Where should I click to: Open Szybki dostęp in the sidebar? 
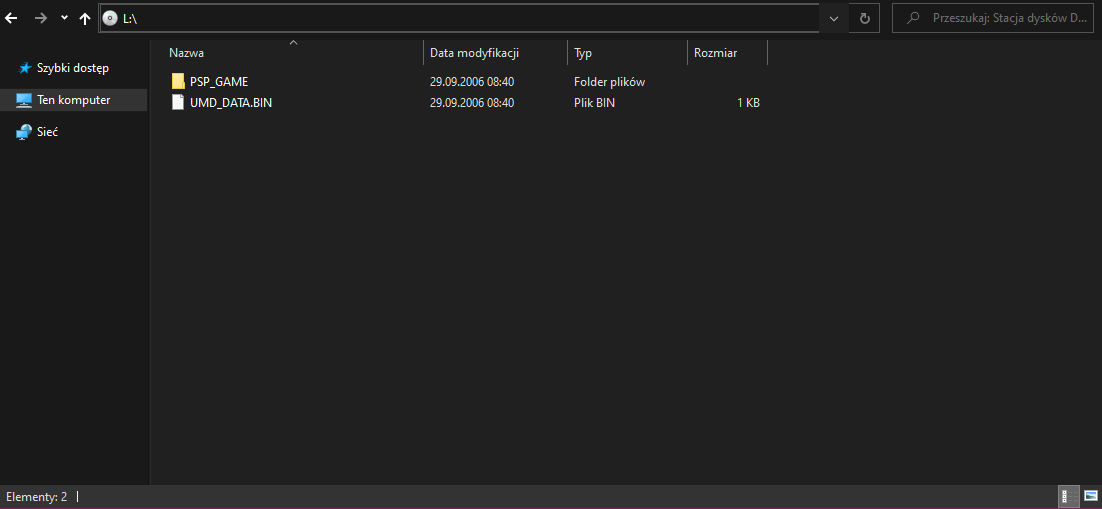pos(72,68)
